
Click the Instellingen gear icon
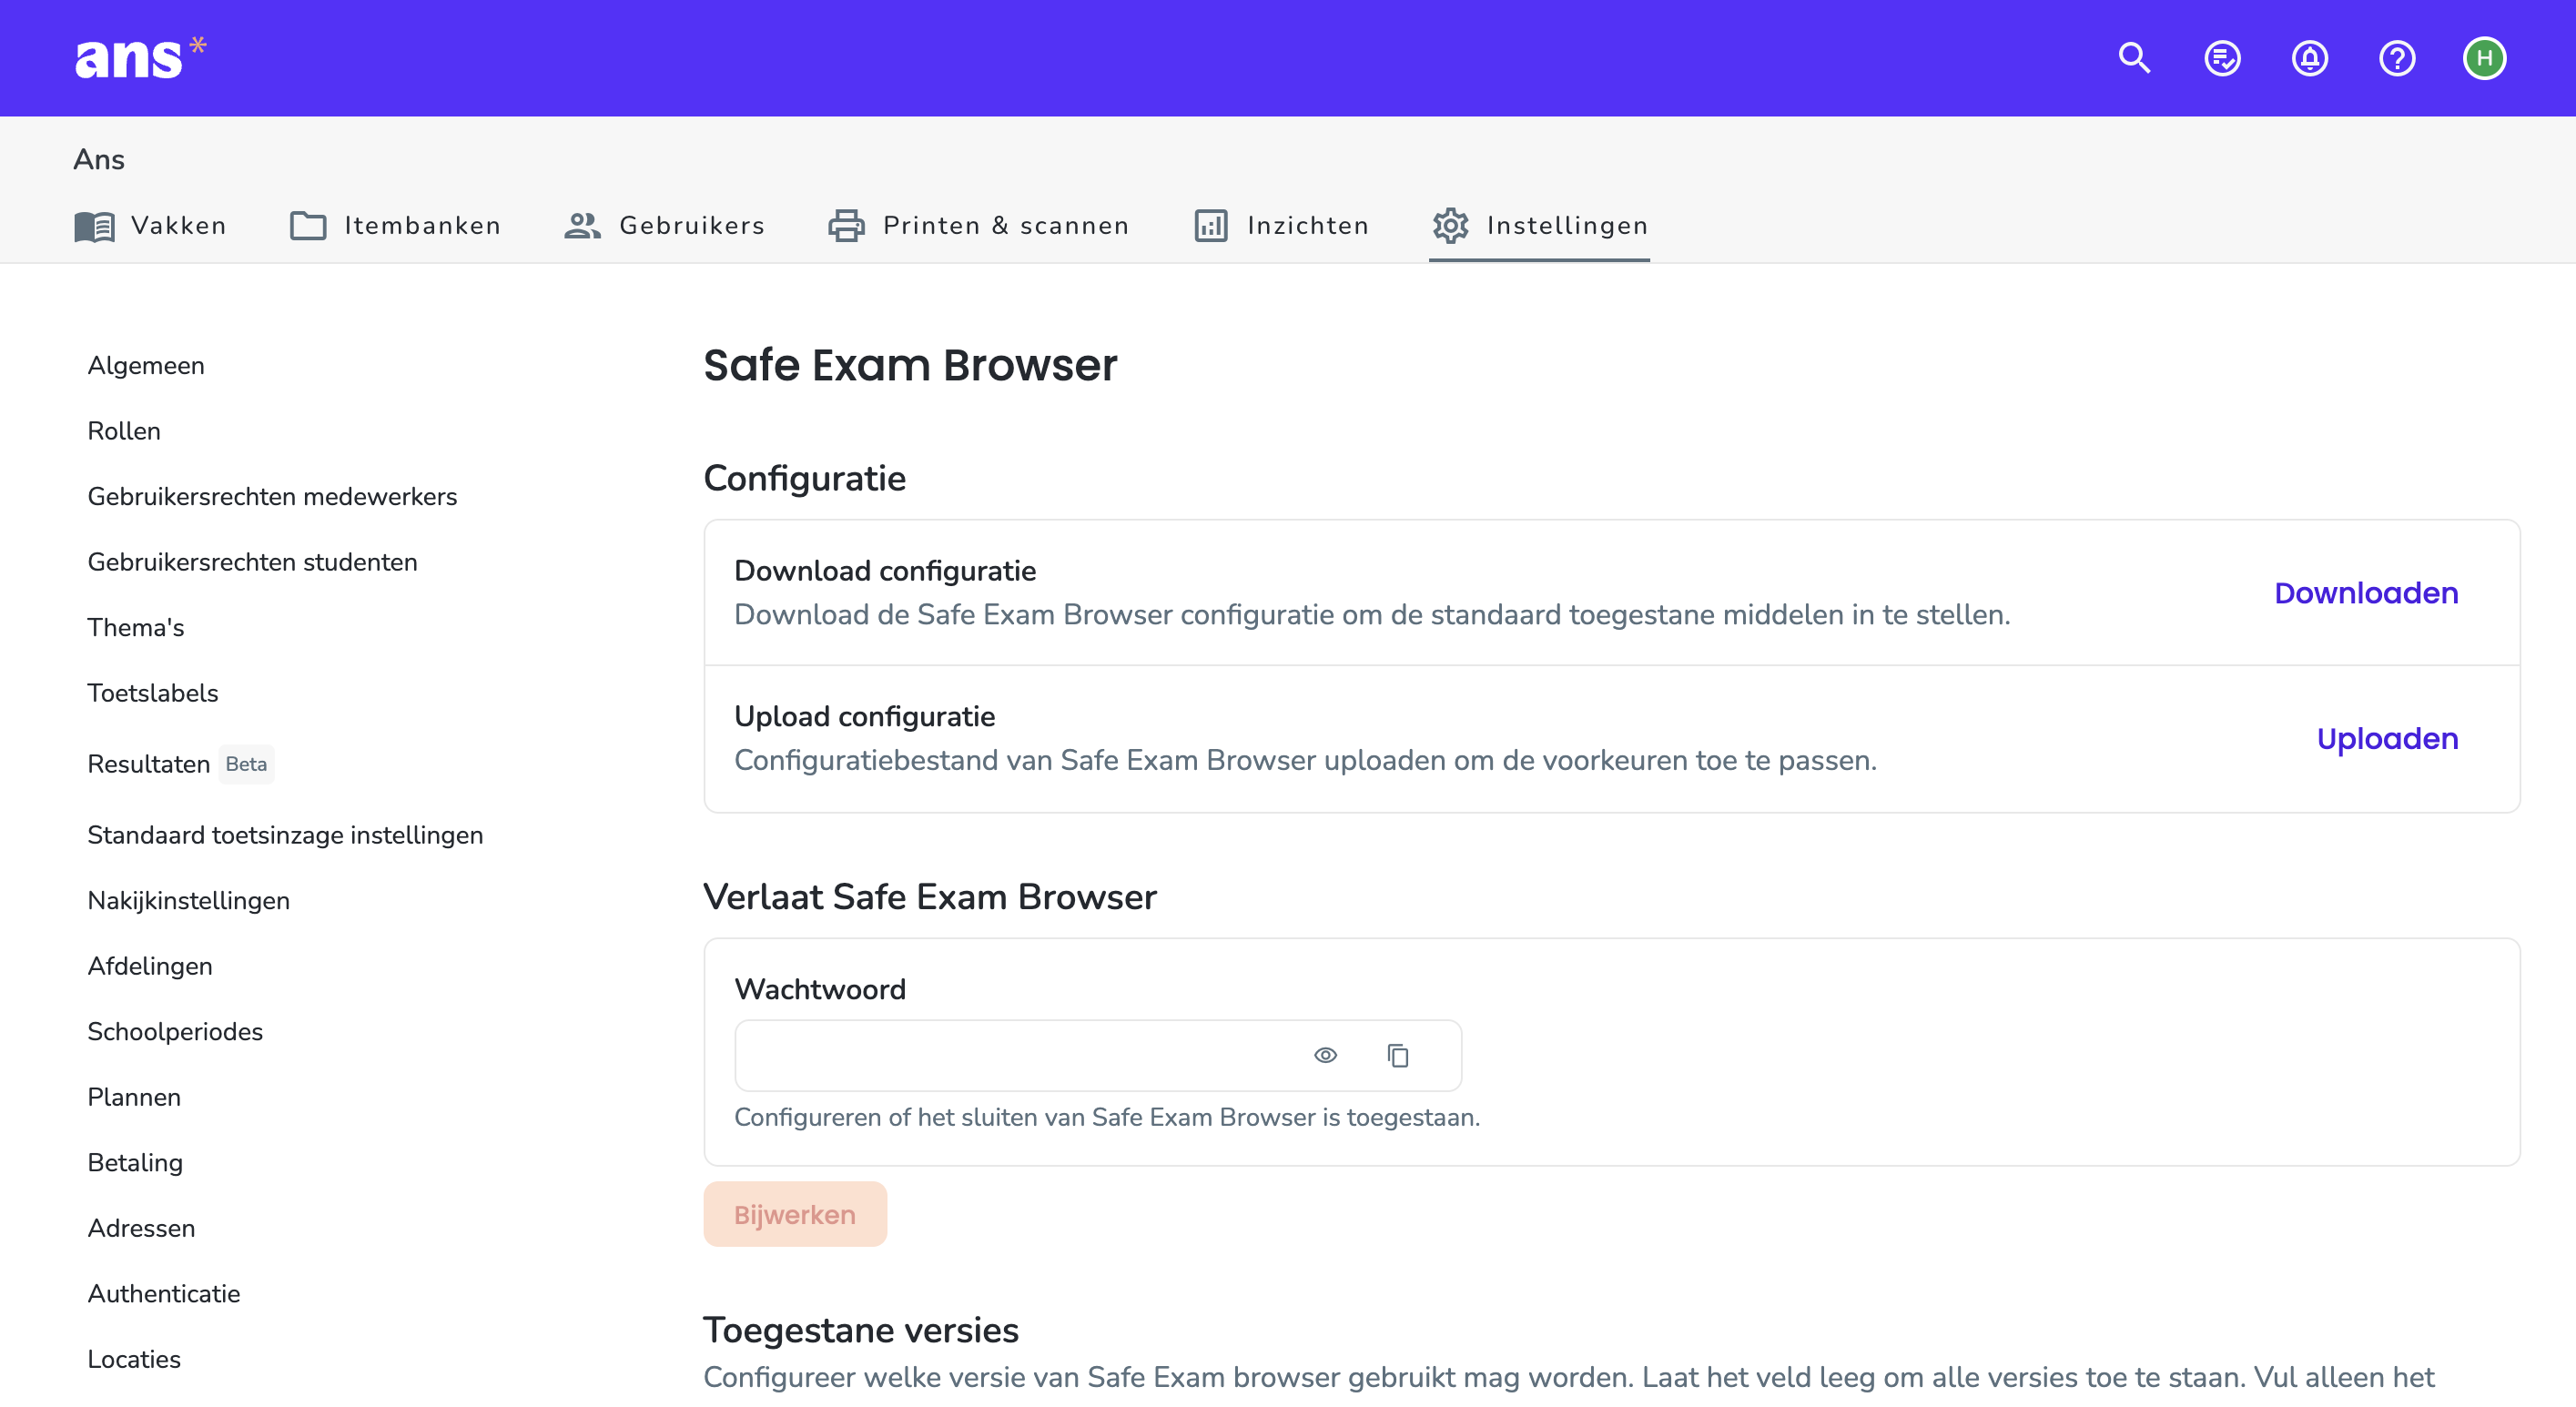[x=1450, y=226]
